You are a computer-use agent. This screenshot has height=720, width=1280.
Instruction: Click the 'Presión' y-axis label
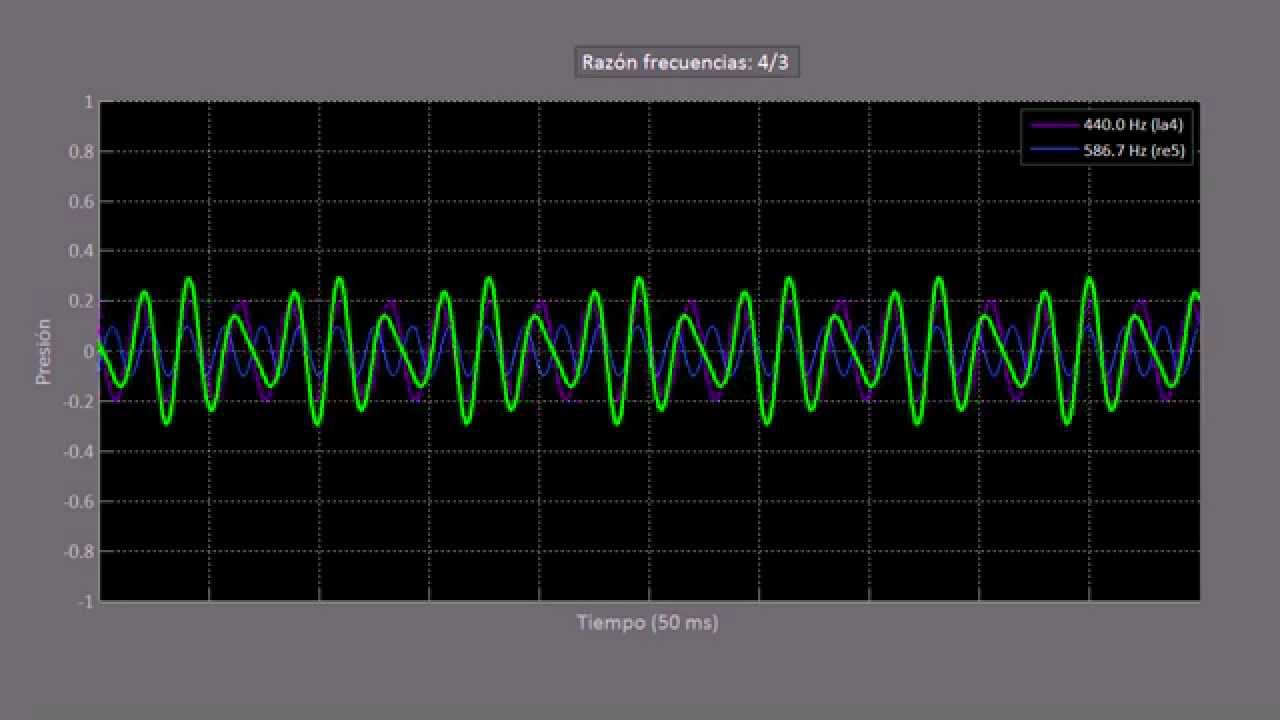(44, 351)
